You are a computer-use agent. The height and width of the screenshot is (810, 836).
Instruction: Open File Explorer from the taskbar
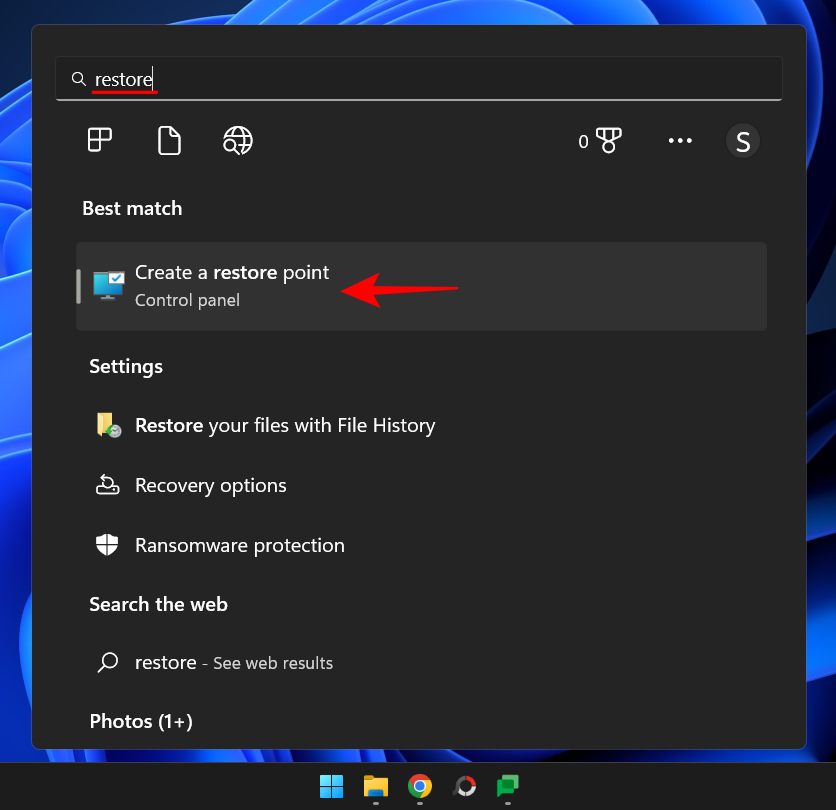point(375,786)
